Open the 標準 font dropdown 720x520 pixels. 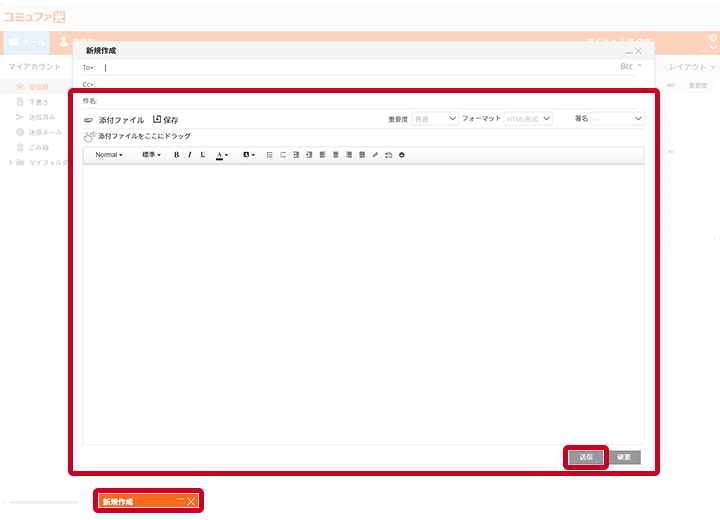pyautogui.click(x=151, y=155)
